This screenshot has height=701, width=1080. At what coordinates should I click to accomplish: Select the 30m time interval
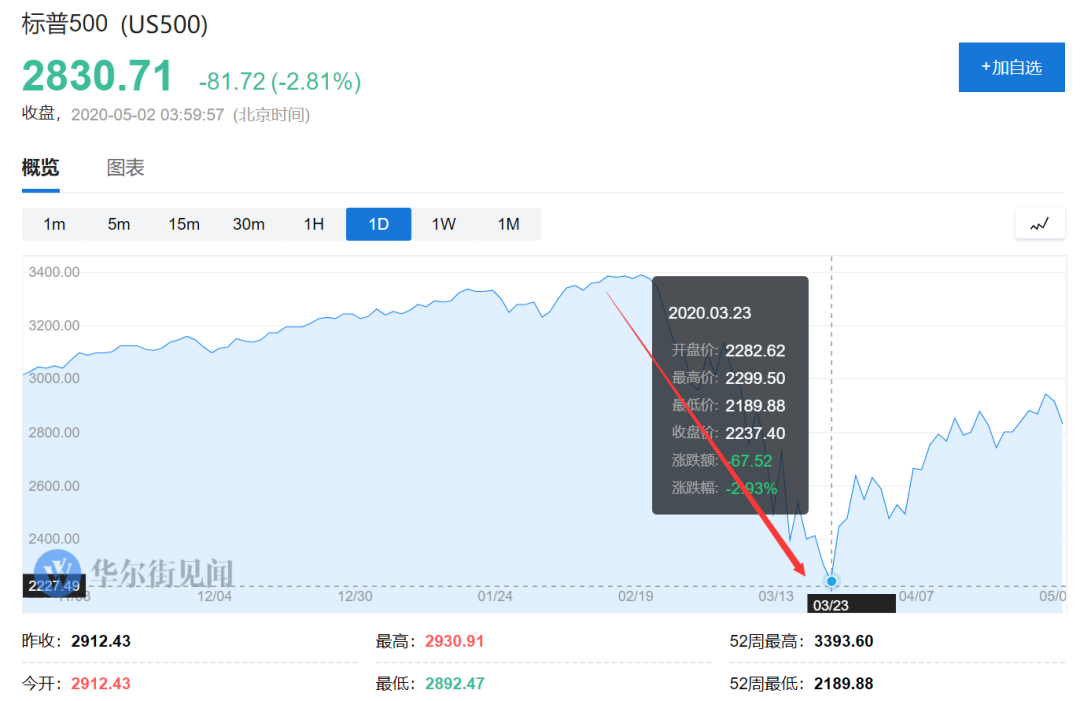(249, 224)
